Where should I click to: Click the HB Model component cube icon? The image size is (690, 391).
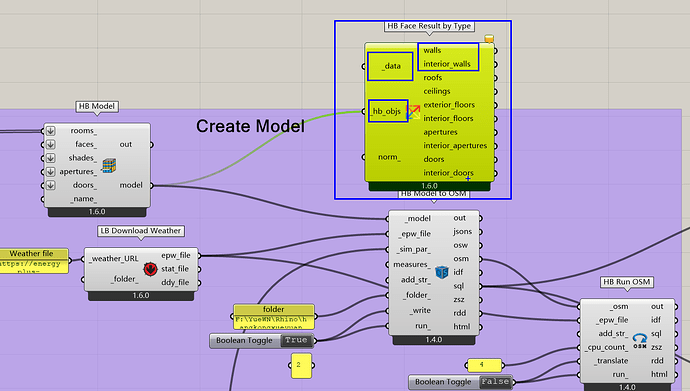coord(109,166)
